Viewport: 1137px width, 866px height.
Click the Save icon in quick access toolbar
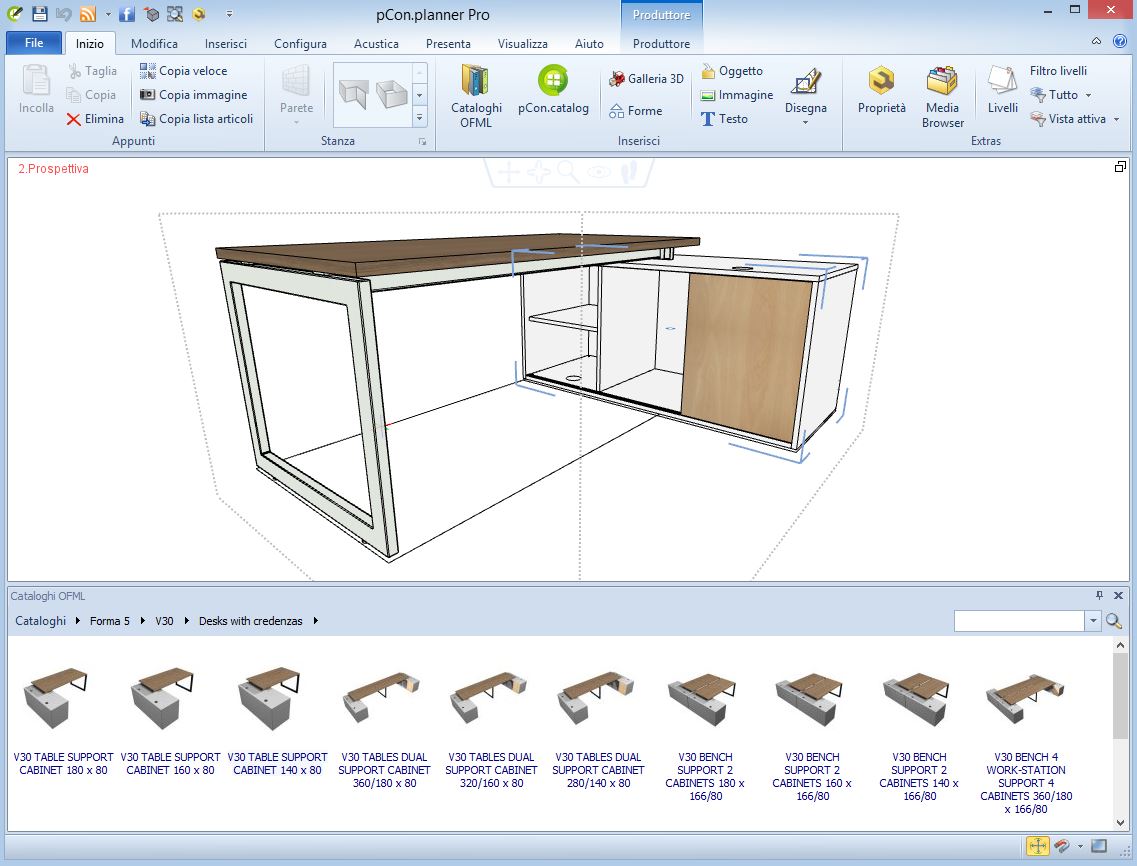39,14
